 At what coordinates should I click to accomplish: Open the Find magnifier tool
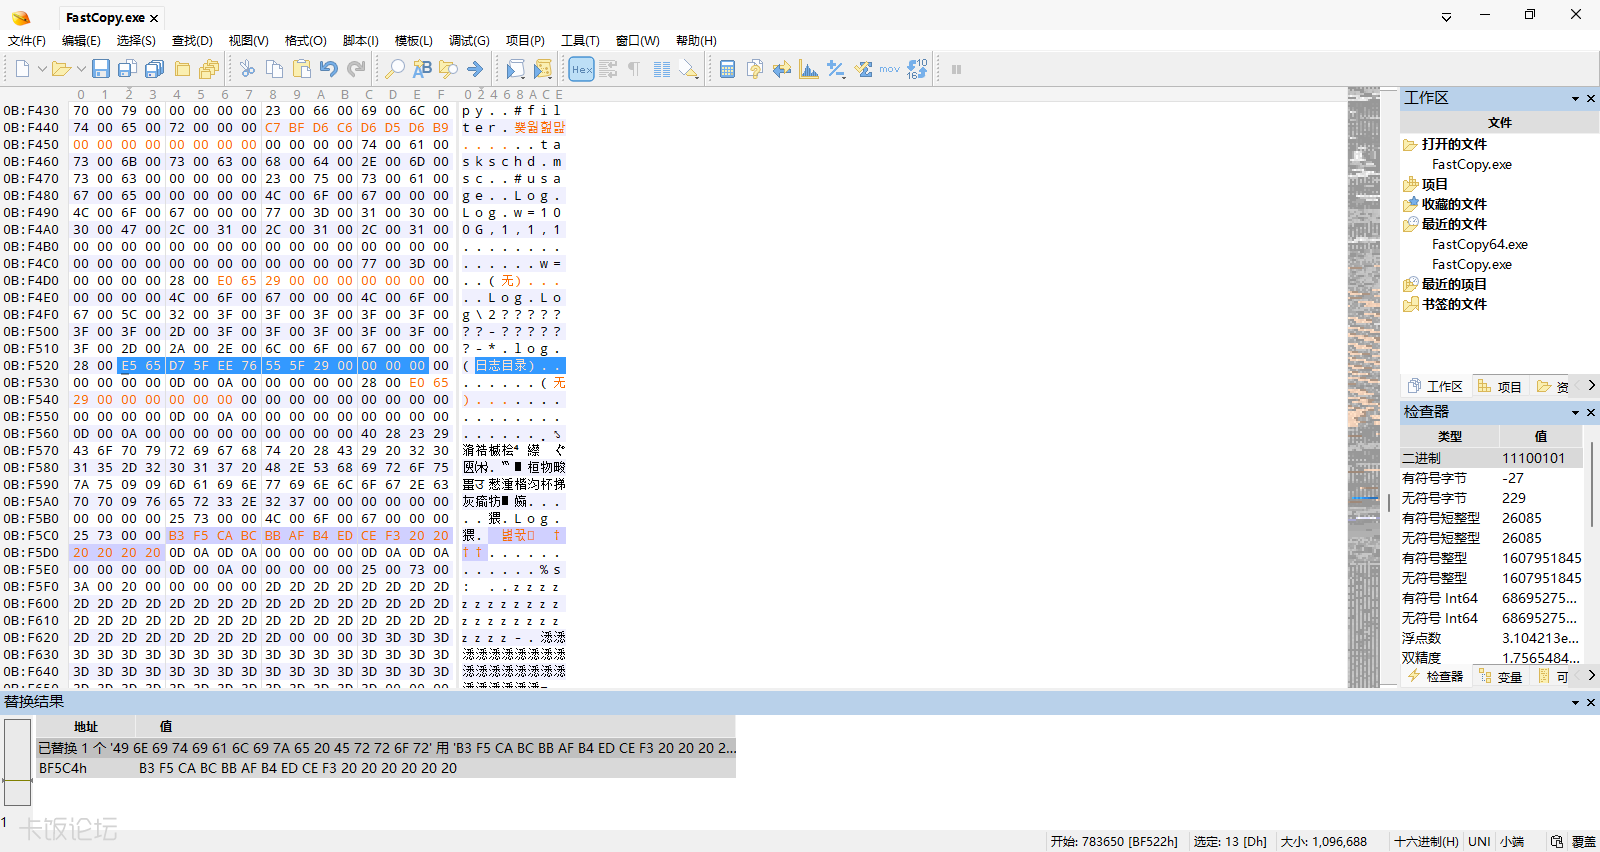click(x=395, y=69)
